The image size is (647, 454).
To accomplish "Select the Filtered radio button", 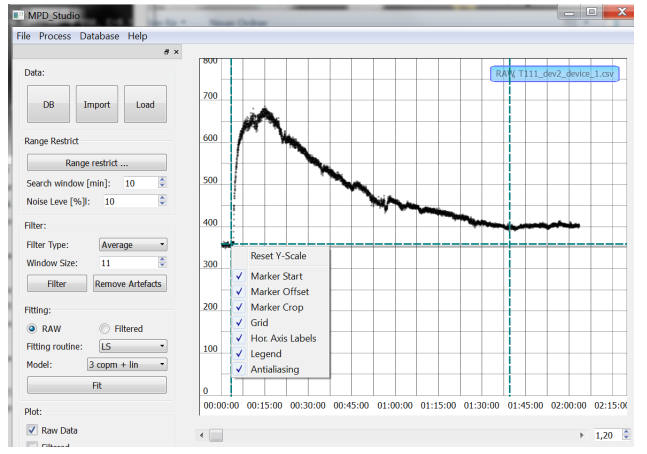I will pos(104,328).
